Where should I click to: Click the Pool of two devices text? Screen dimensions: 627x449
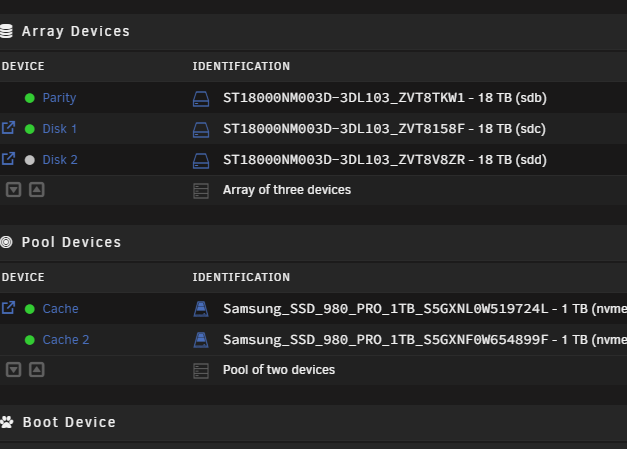click(x=279, y=370)
